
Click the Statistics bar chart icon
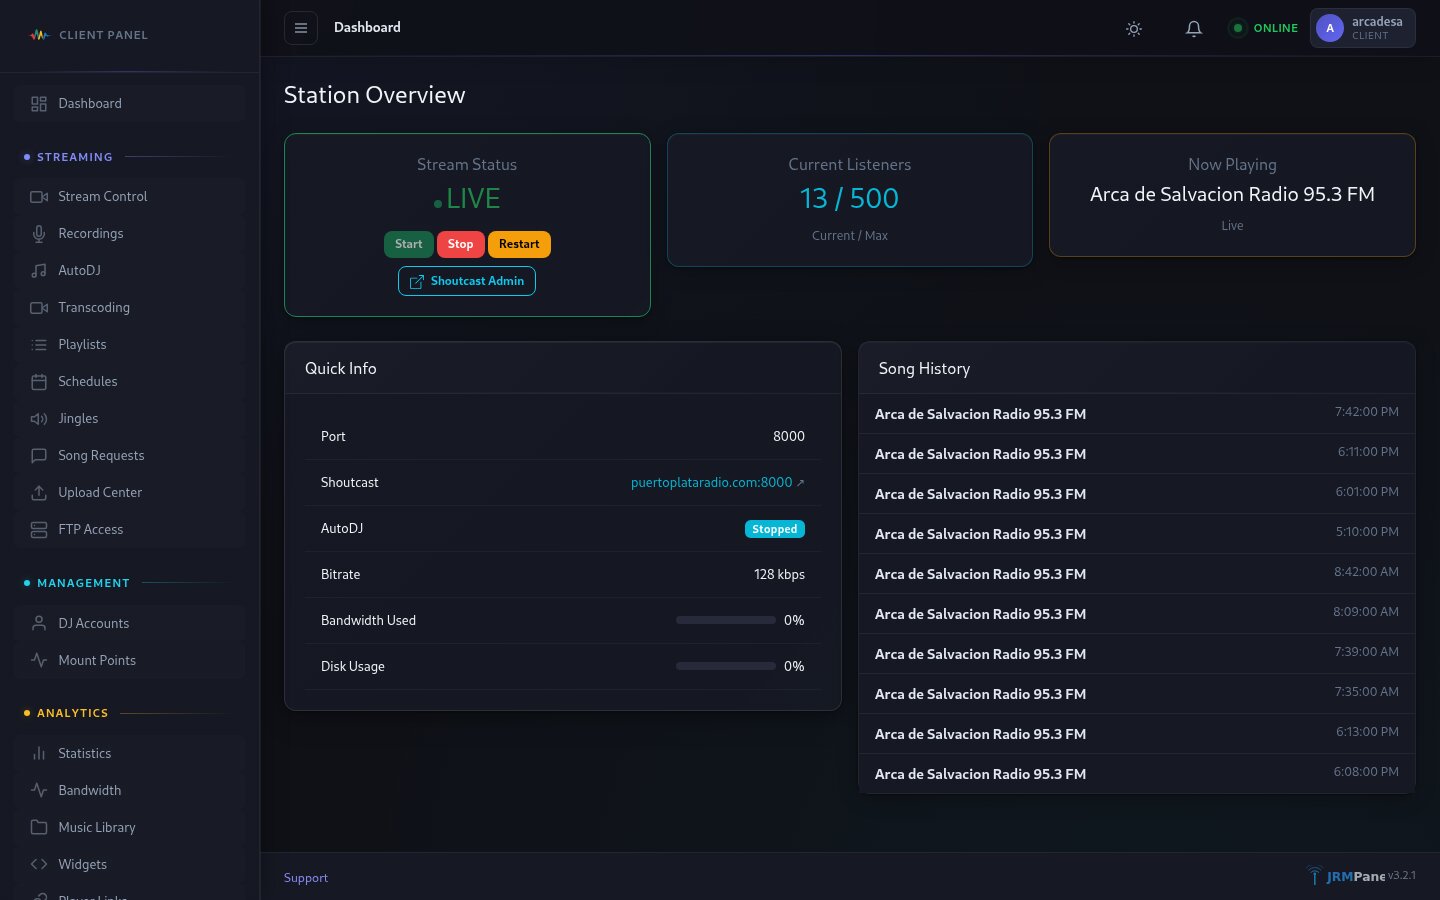39,754
